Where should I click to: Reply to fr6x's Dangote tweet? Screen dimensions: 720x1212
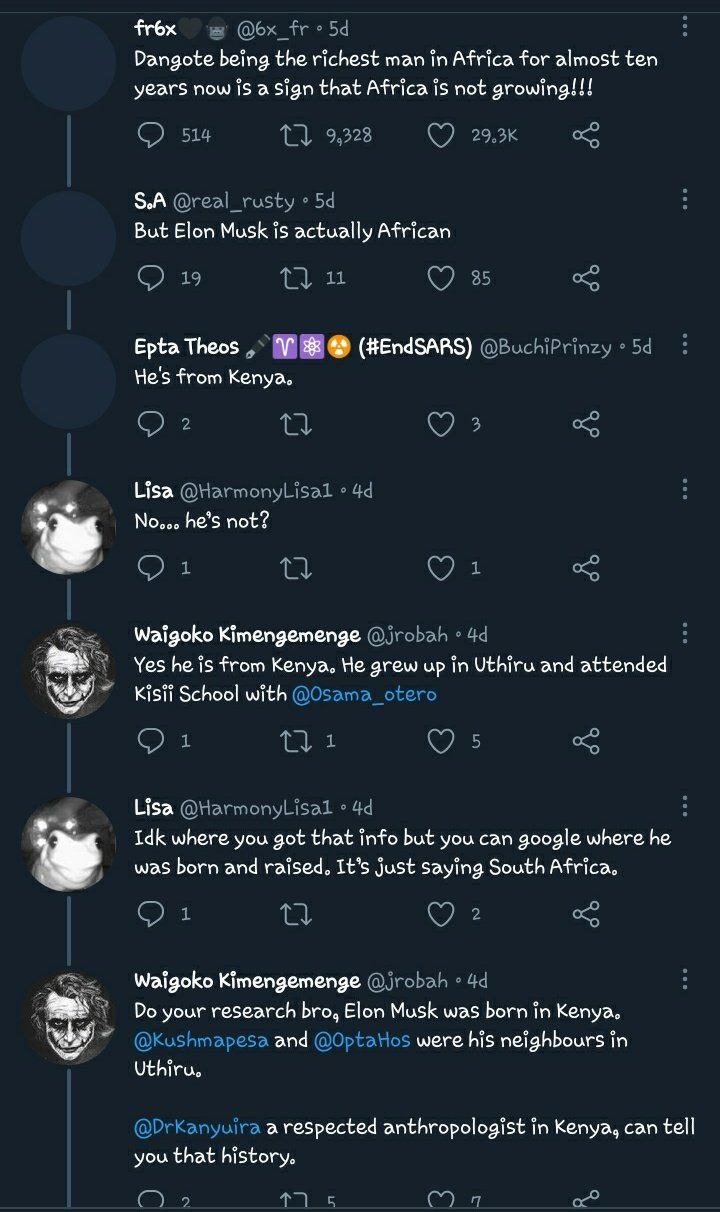150,134
